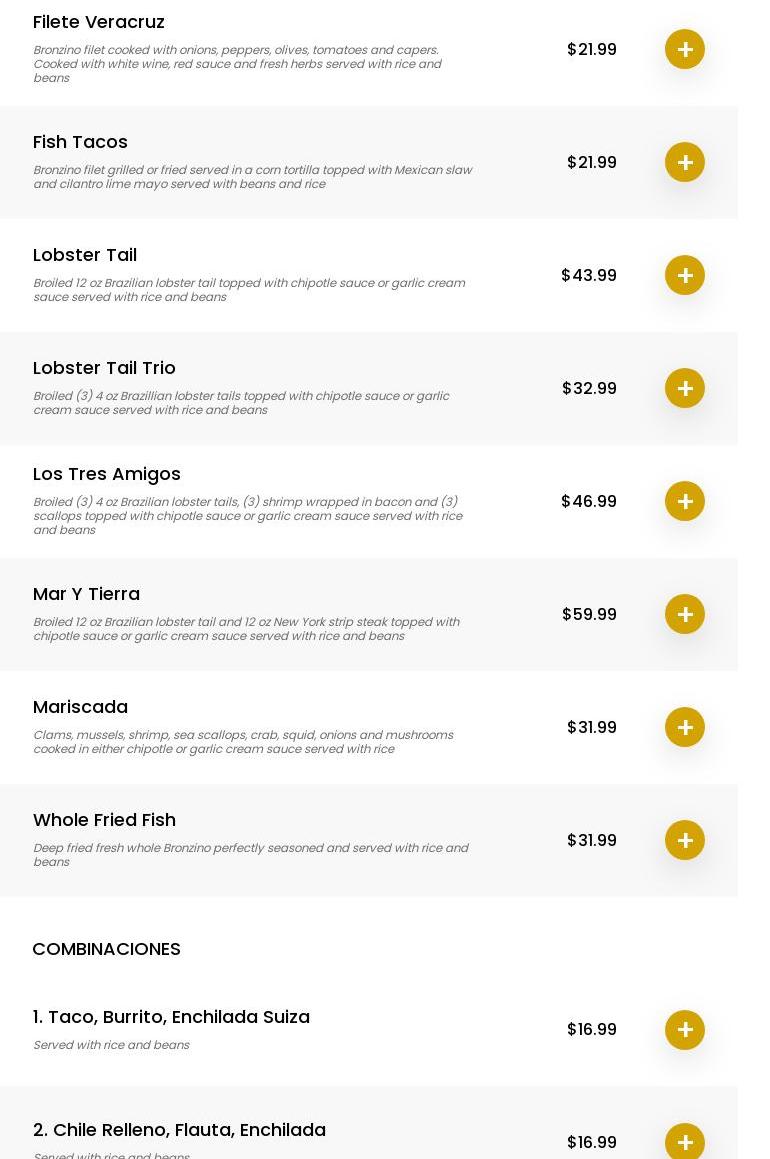Open the Whole Fried Fish item title
This screenshot has height=1159, width=770.
[104, 820]
